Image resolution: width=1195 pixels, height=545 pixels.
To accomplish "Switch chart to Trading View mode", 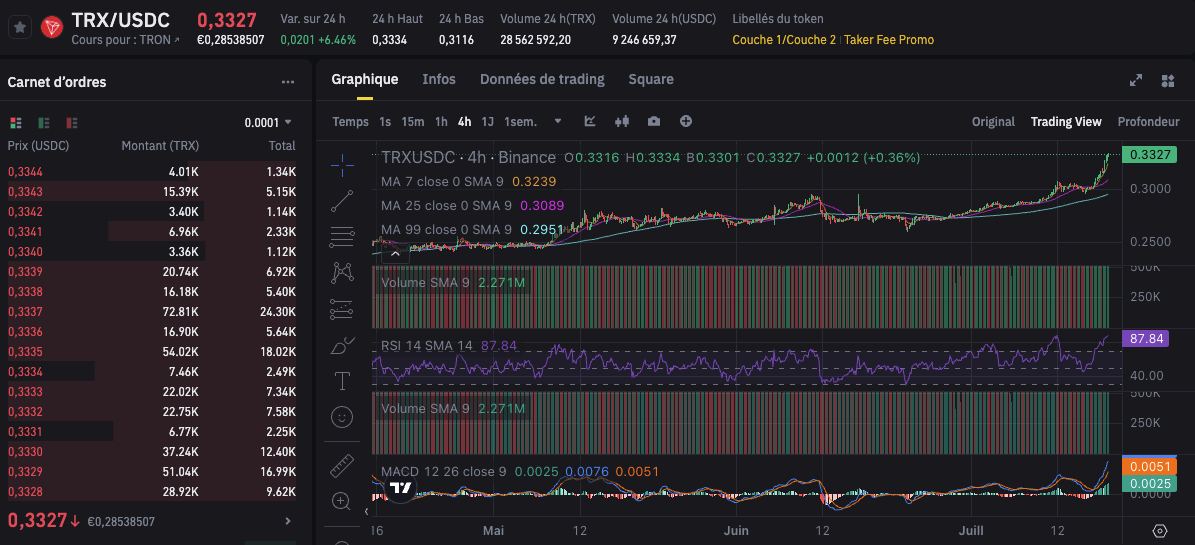I will 1065,122.
